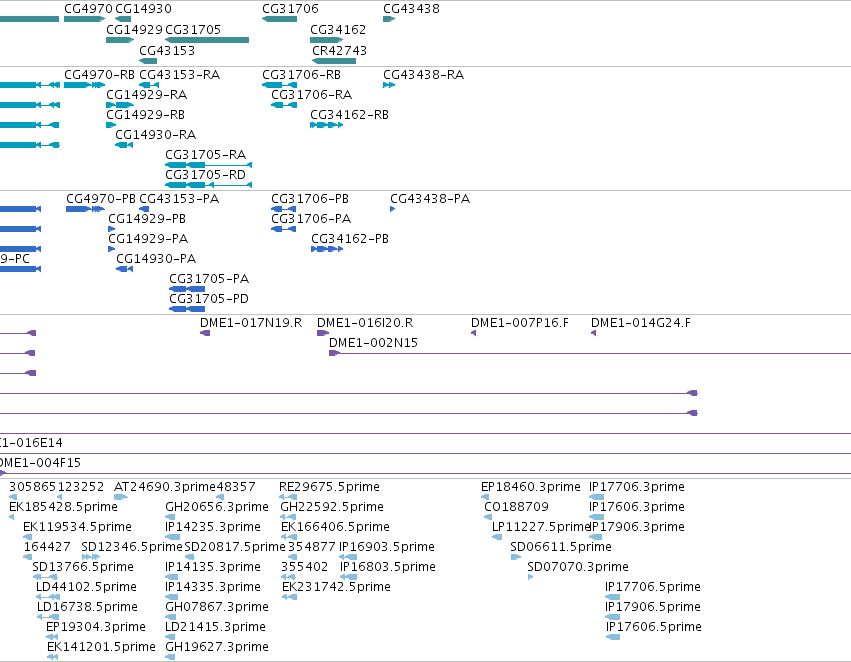Screen dimensions: 851x662
Task: Select BAC end DME1-016I20.R
Action: click(323, 333)
